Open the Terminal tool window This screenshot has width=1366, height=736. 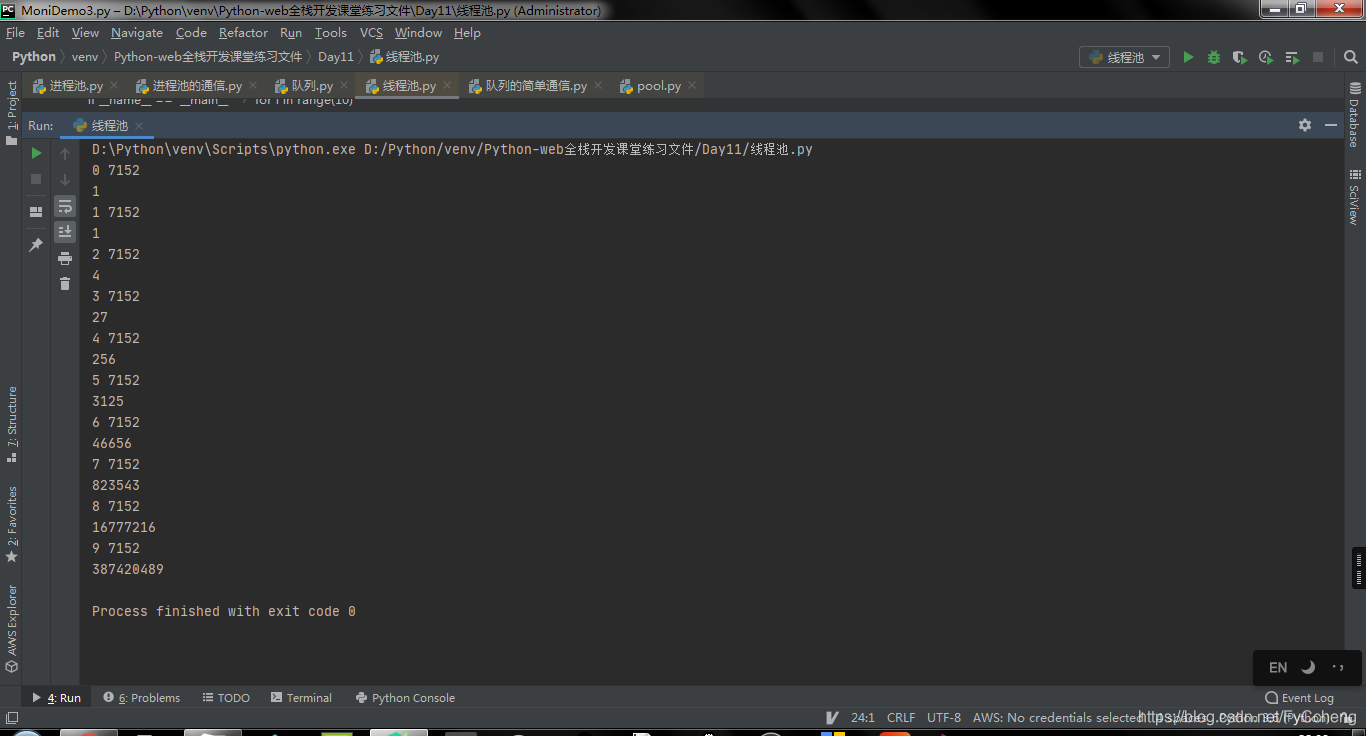pos(301,698)
